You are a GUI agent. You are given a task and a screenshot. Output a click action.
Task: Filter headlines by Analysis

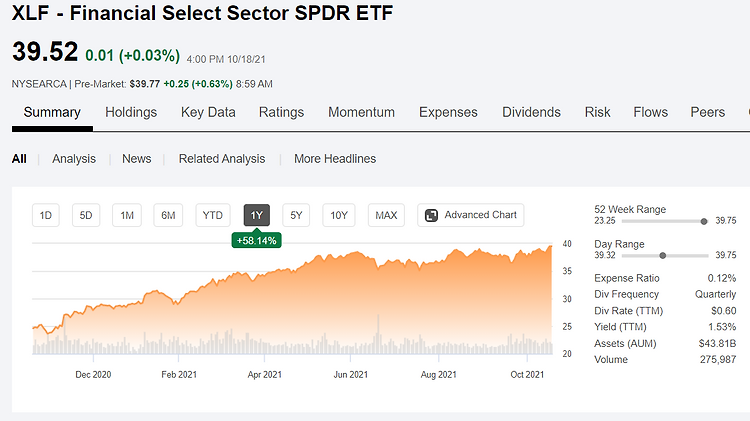point(74,159)
